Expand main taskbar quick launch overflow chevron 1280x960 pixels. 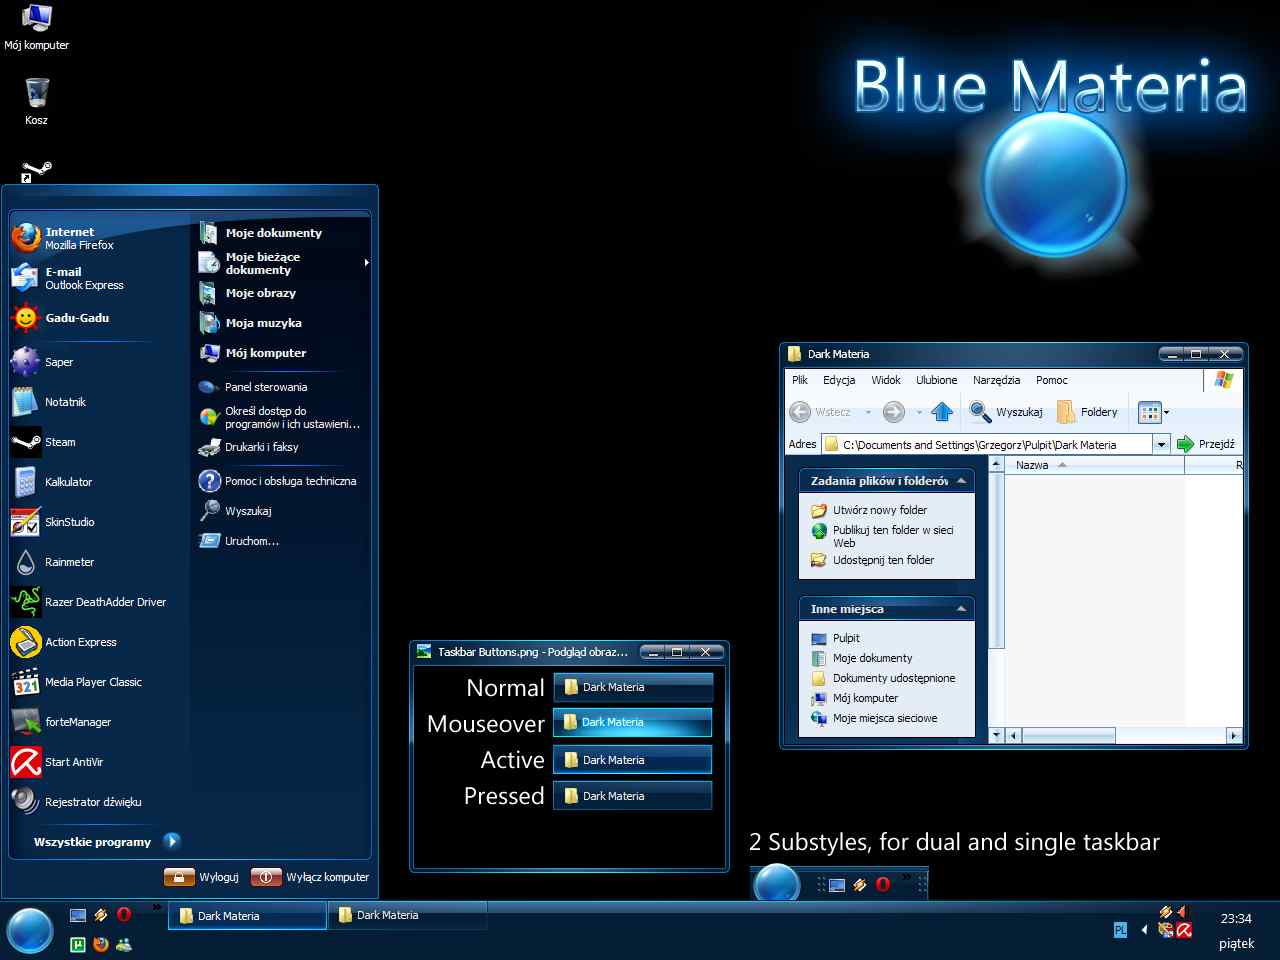(157, 908)
